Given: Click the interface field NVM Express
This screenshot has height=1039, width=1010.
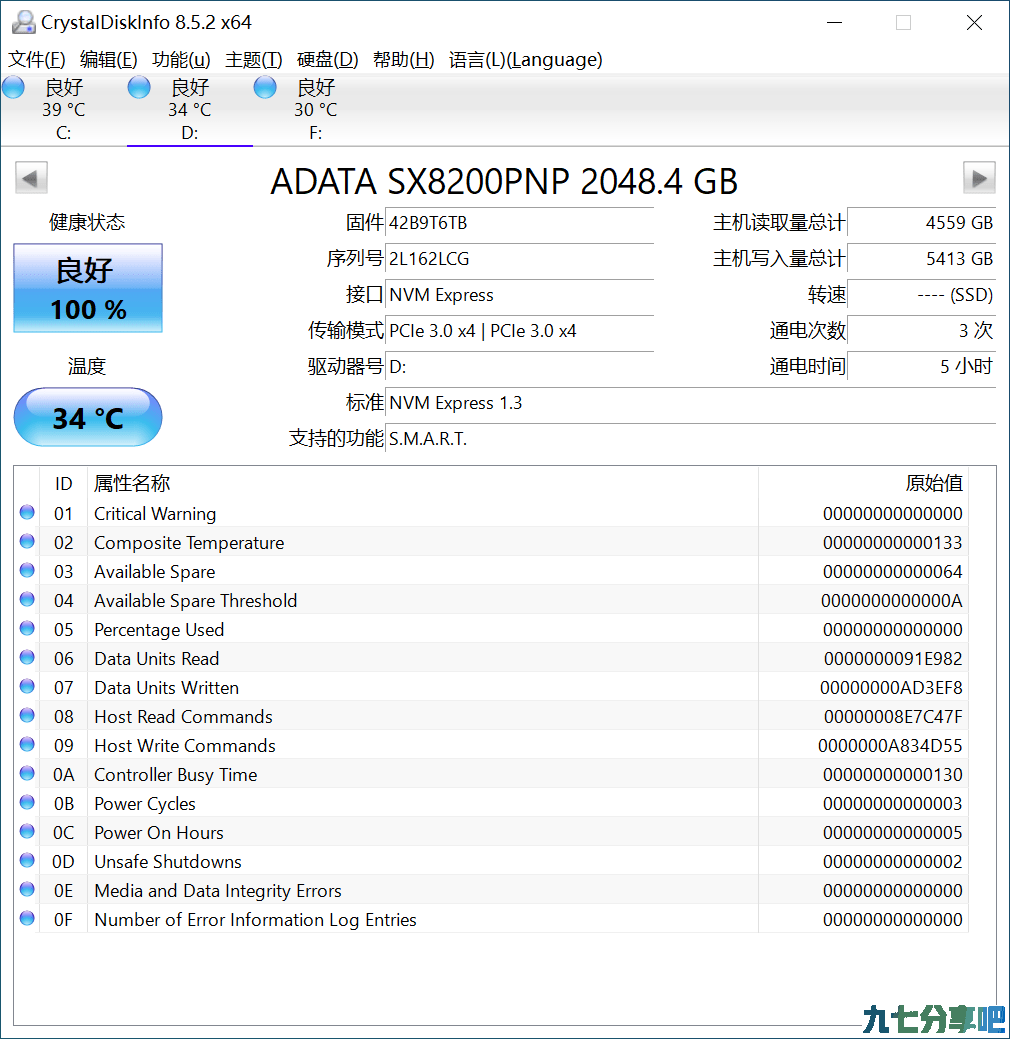Looking at the screenshot, I should [x=519, y=295].
